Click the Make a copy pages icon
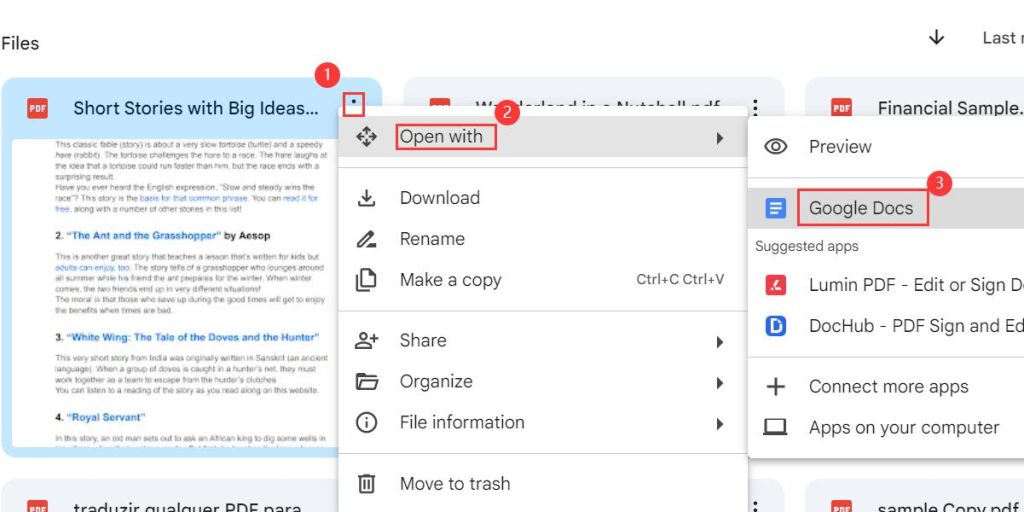Screen dimensions: 1024x512 click(366, 280)
